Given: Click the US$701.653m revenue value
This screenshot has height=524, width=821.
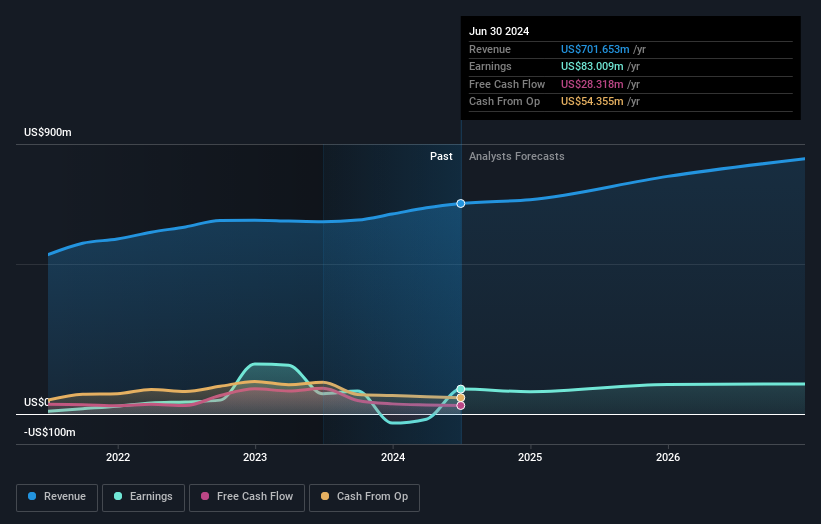Looking at the screenshot, I should [595, 49].
